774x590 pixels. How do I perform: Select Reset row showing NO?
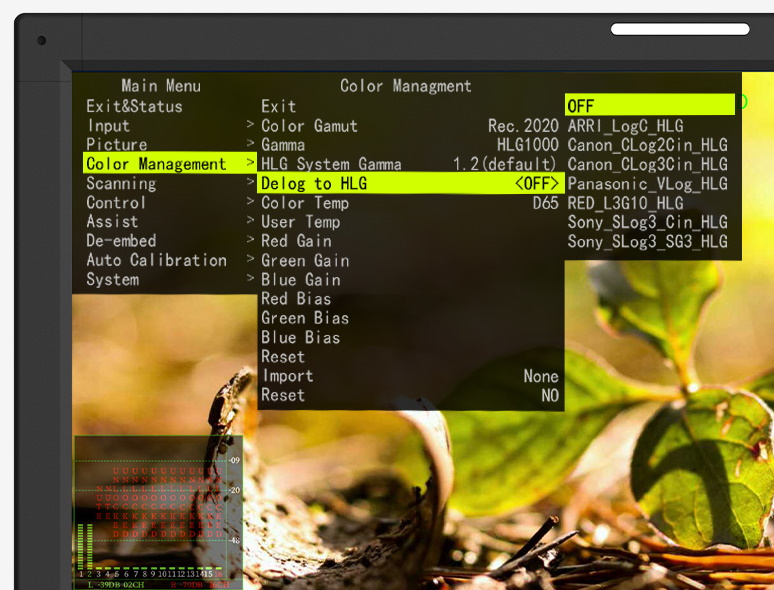tap(410, 395)
